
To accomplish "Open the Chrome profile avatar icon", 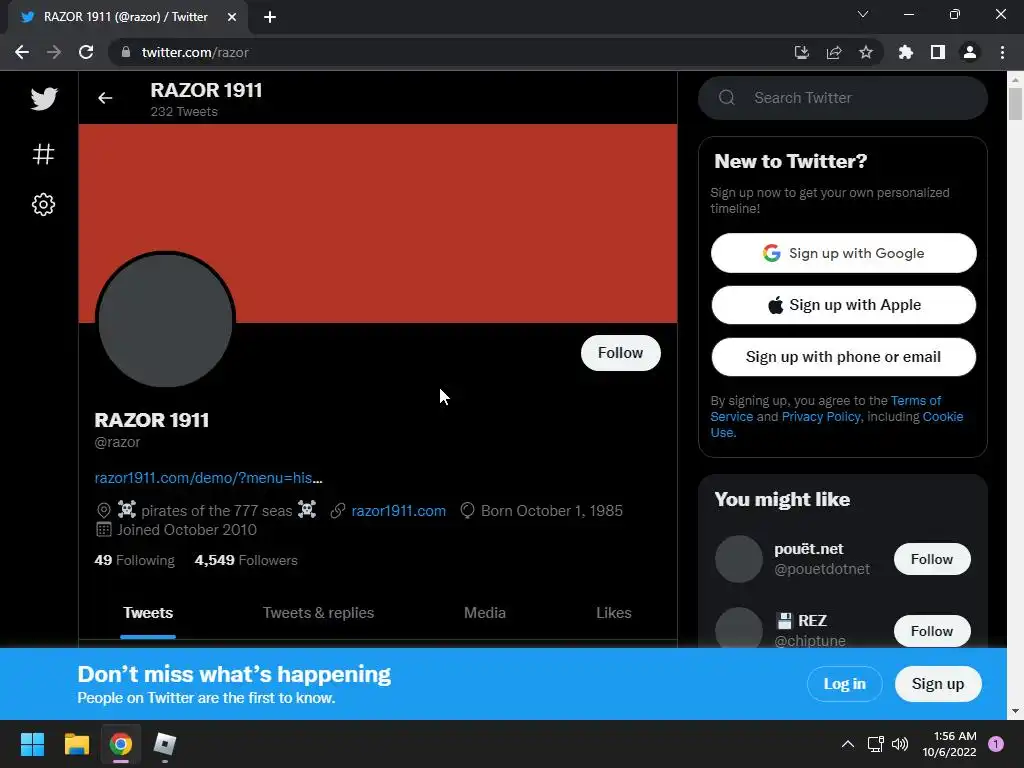I will click(x=970, y=52).
